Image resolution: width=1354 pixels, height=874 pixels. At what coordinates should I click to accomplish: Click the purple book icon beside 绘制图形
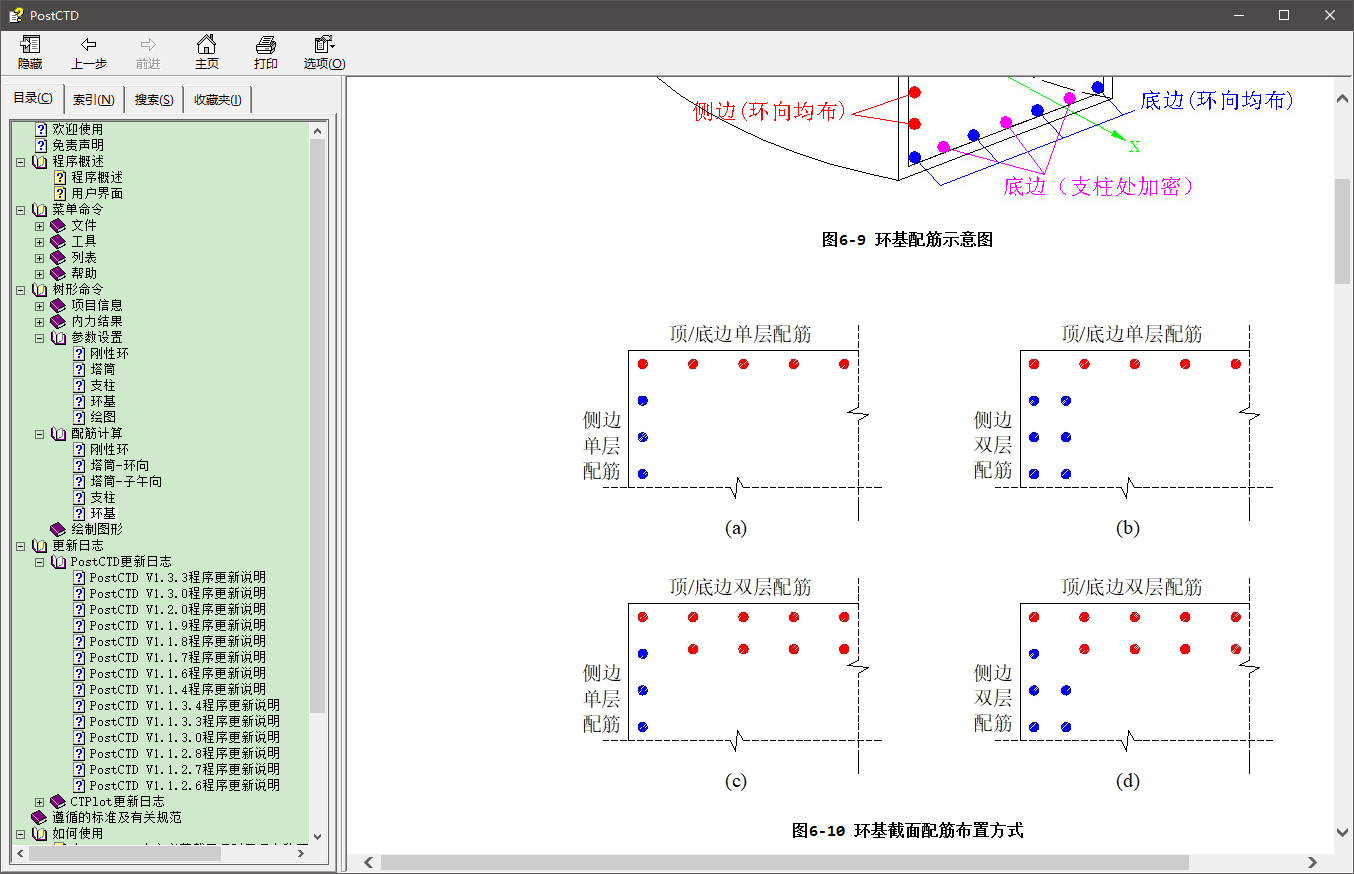click(59, 529)
